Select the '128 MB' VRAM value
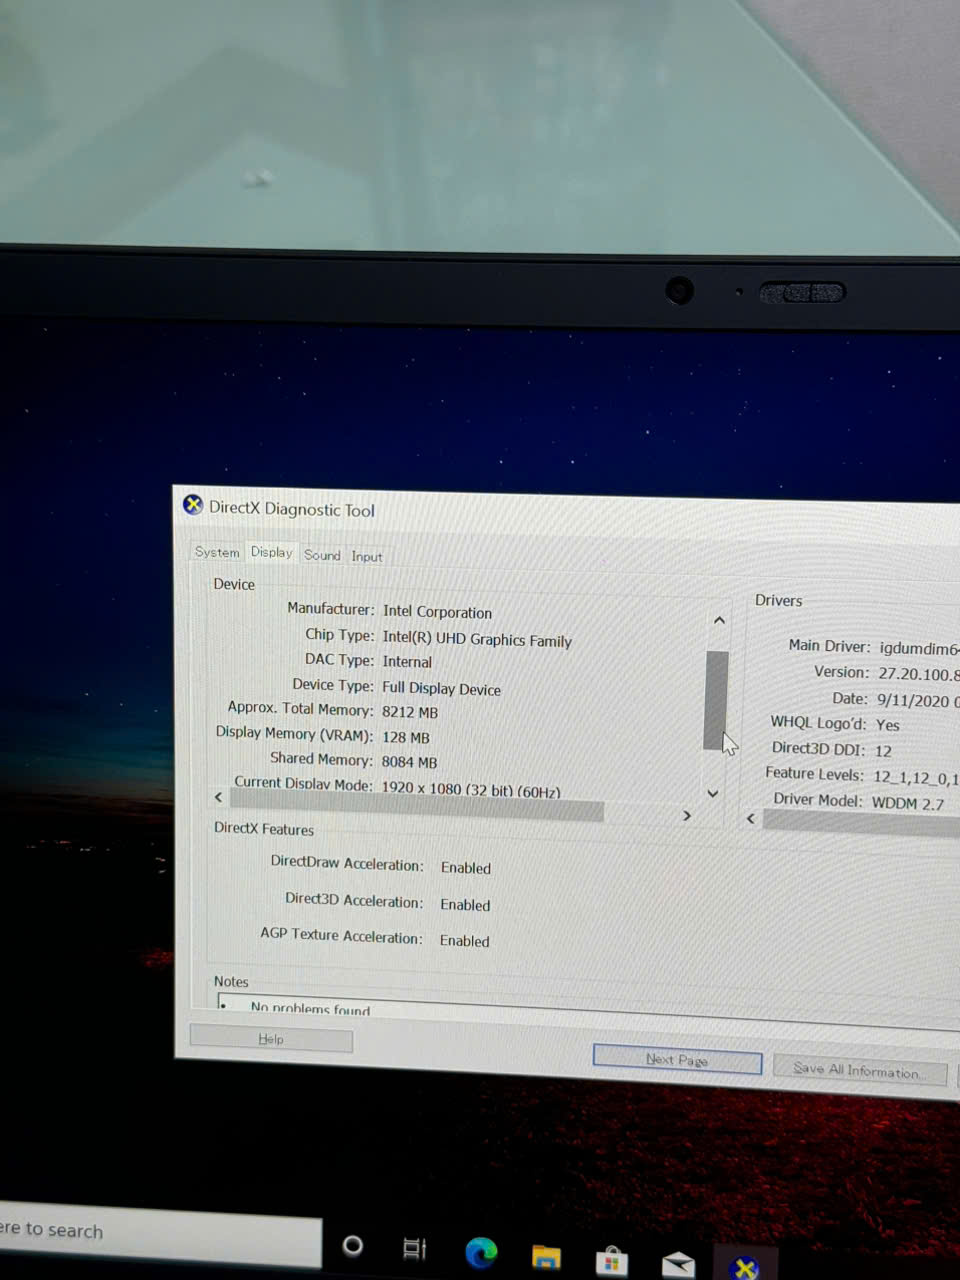 tap(406, 737)
